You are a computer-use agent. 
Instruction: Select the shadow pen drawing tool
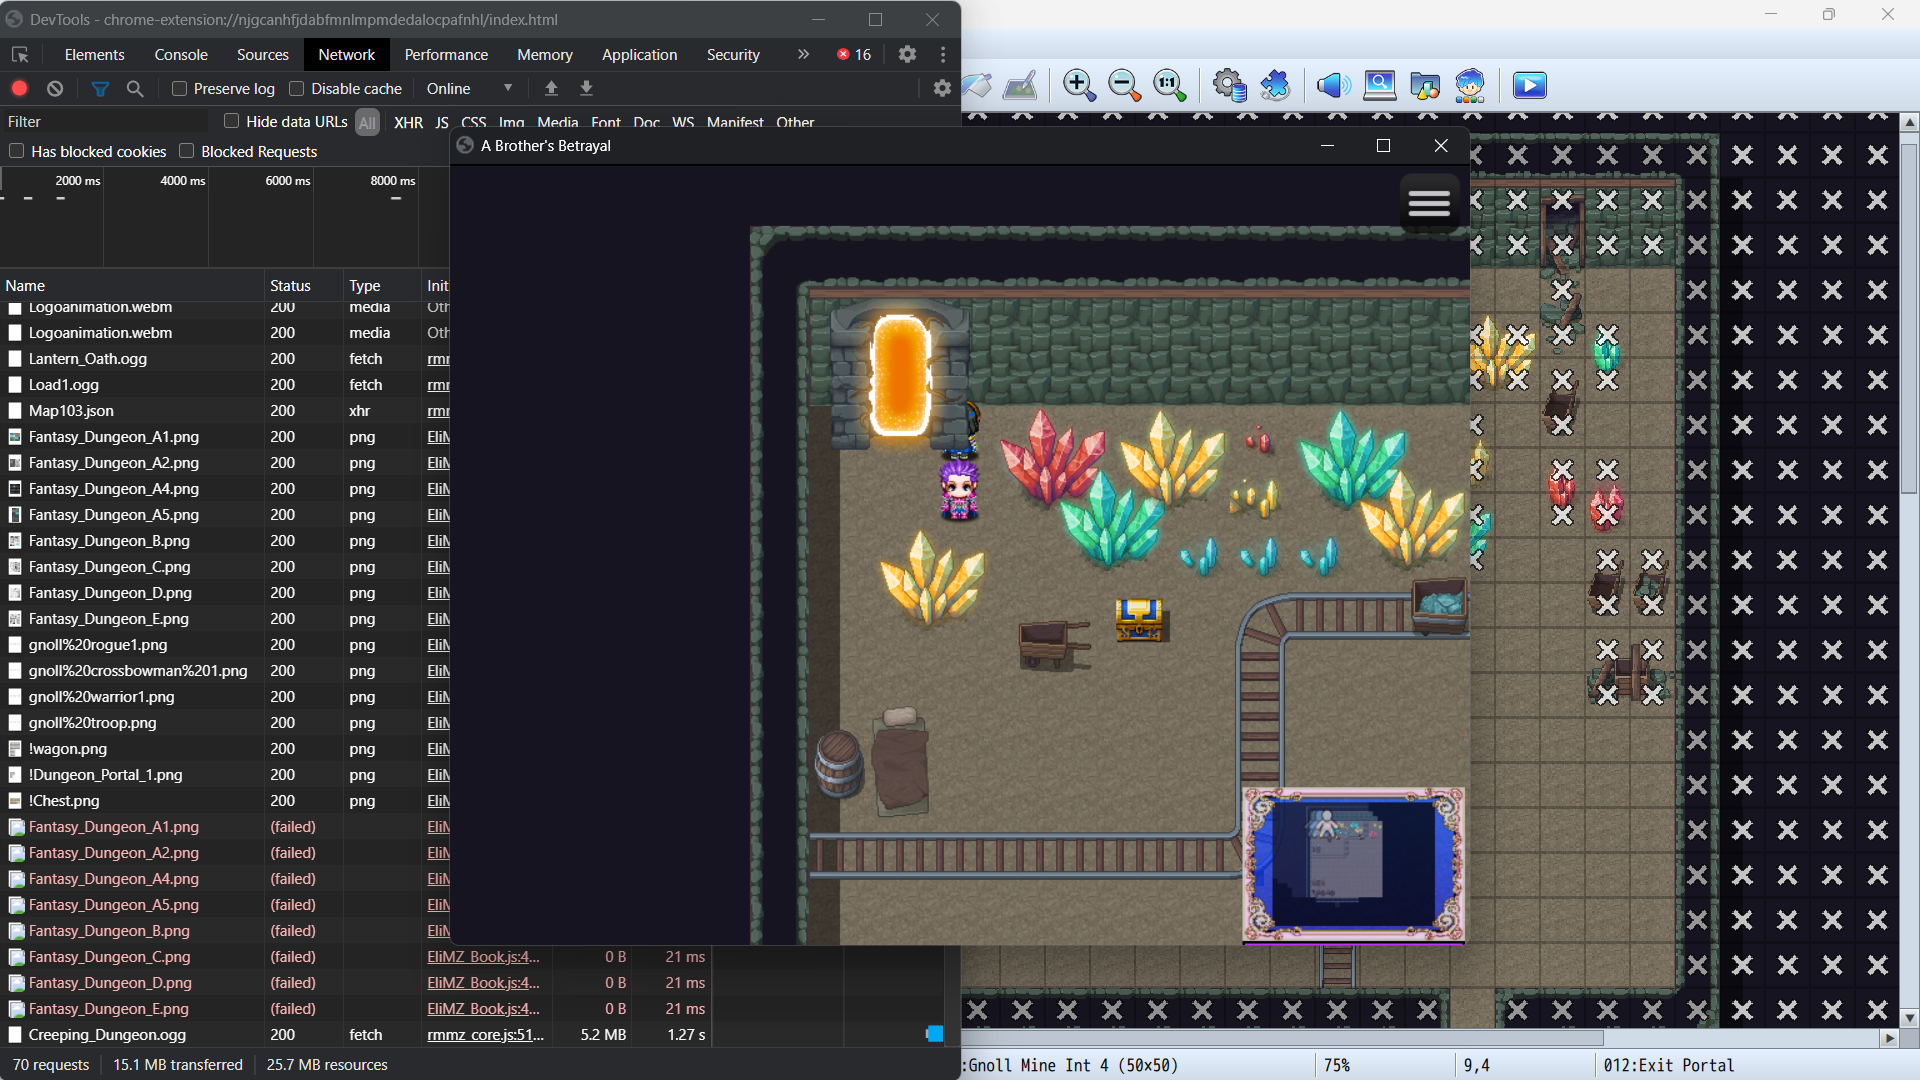click(1020, 85)
